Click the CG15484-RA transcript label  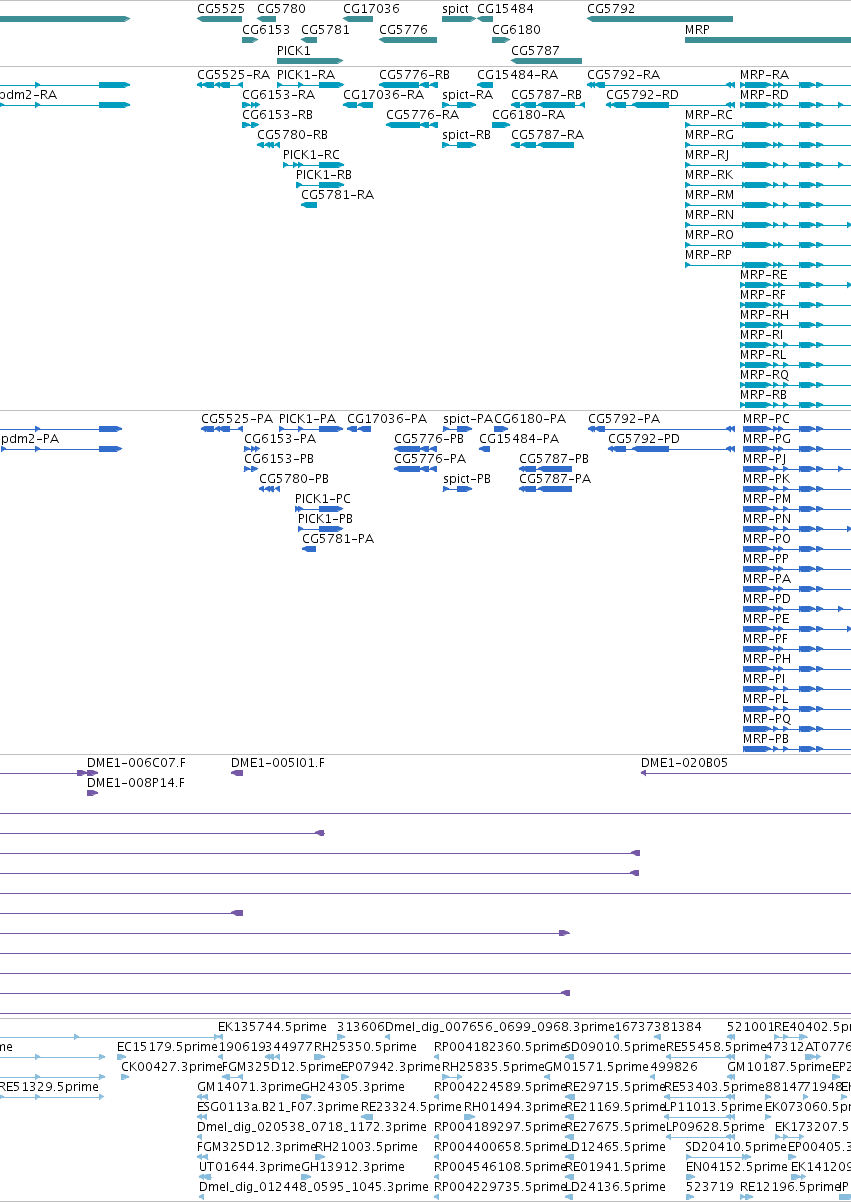pyautogui.click(x=517, y=75)
